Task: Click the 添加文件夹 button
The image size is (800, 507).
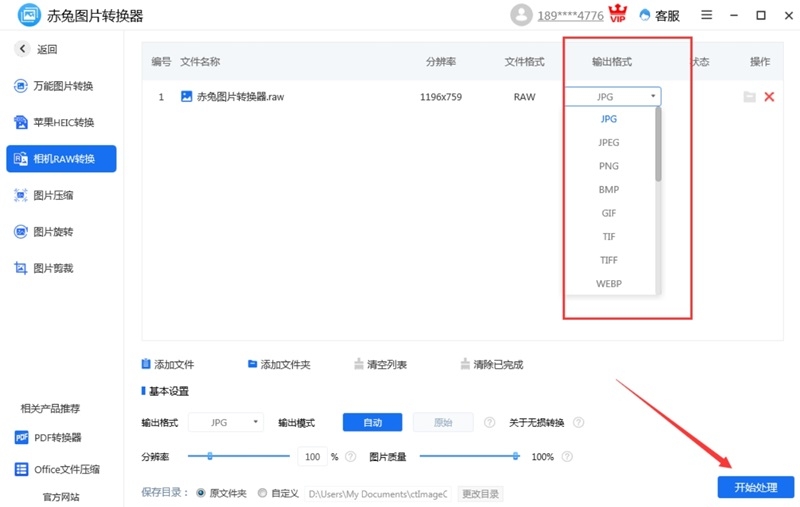Action: [279, 364]
